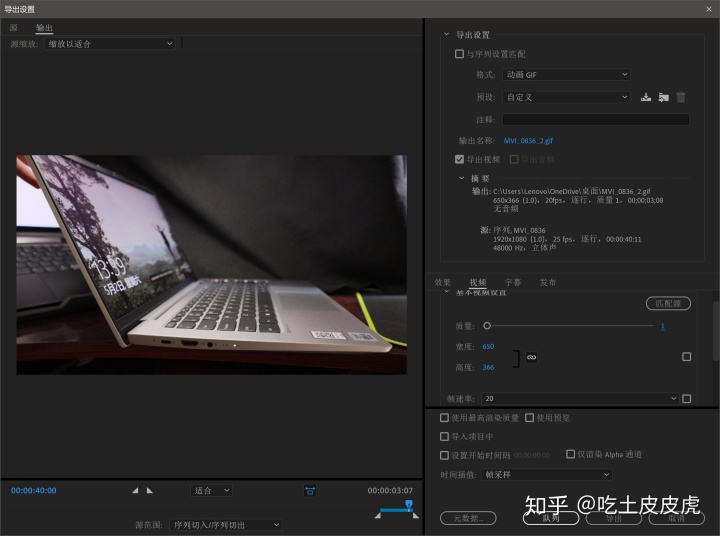The image size is (720, 536).
Task: Click the save preset icon
Action: click(646, 97)
